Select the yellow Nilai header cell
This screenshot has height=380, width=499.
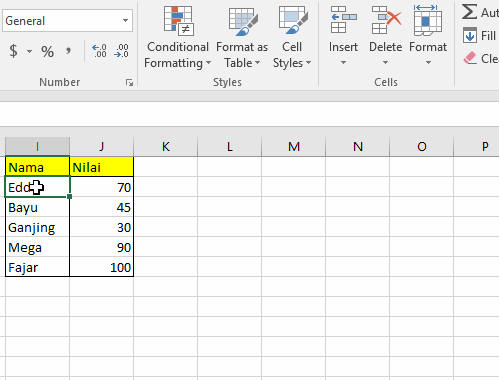(x=102, y=167)
